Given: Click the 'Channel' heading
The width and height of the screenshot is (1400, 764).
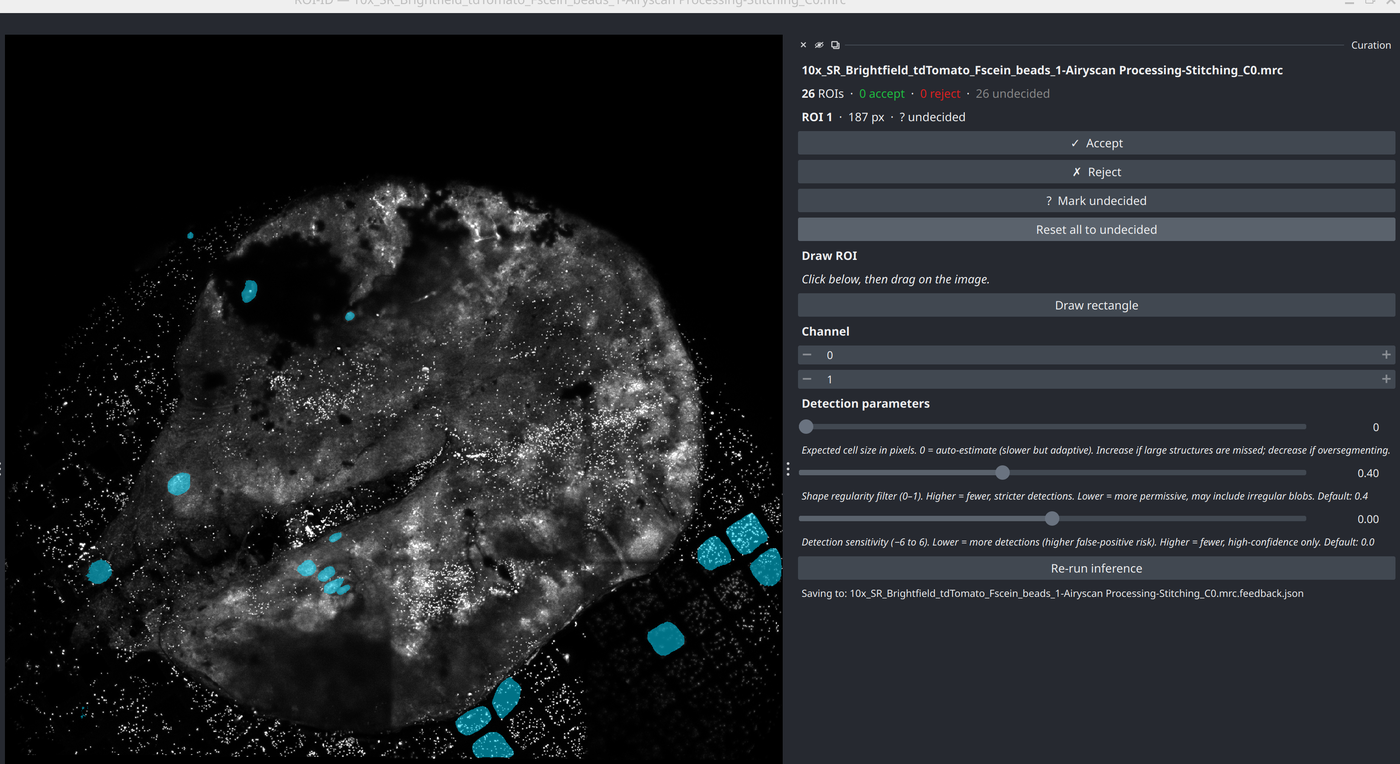Looking at the screenshot, I should 825,332.
